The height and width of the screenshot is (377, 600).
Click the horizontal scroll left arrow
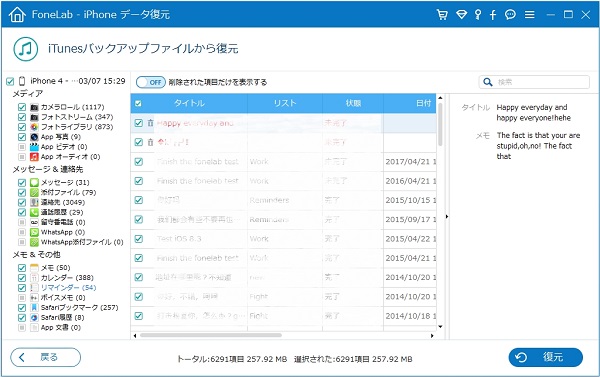pyautogui.click(x=135, y=336)
